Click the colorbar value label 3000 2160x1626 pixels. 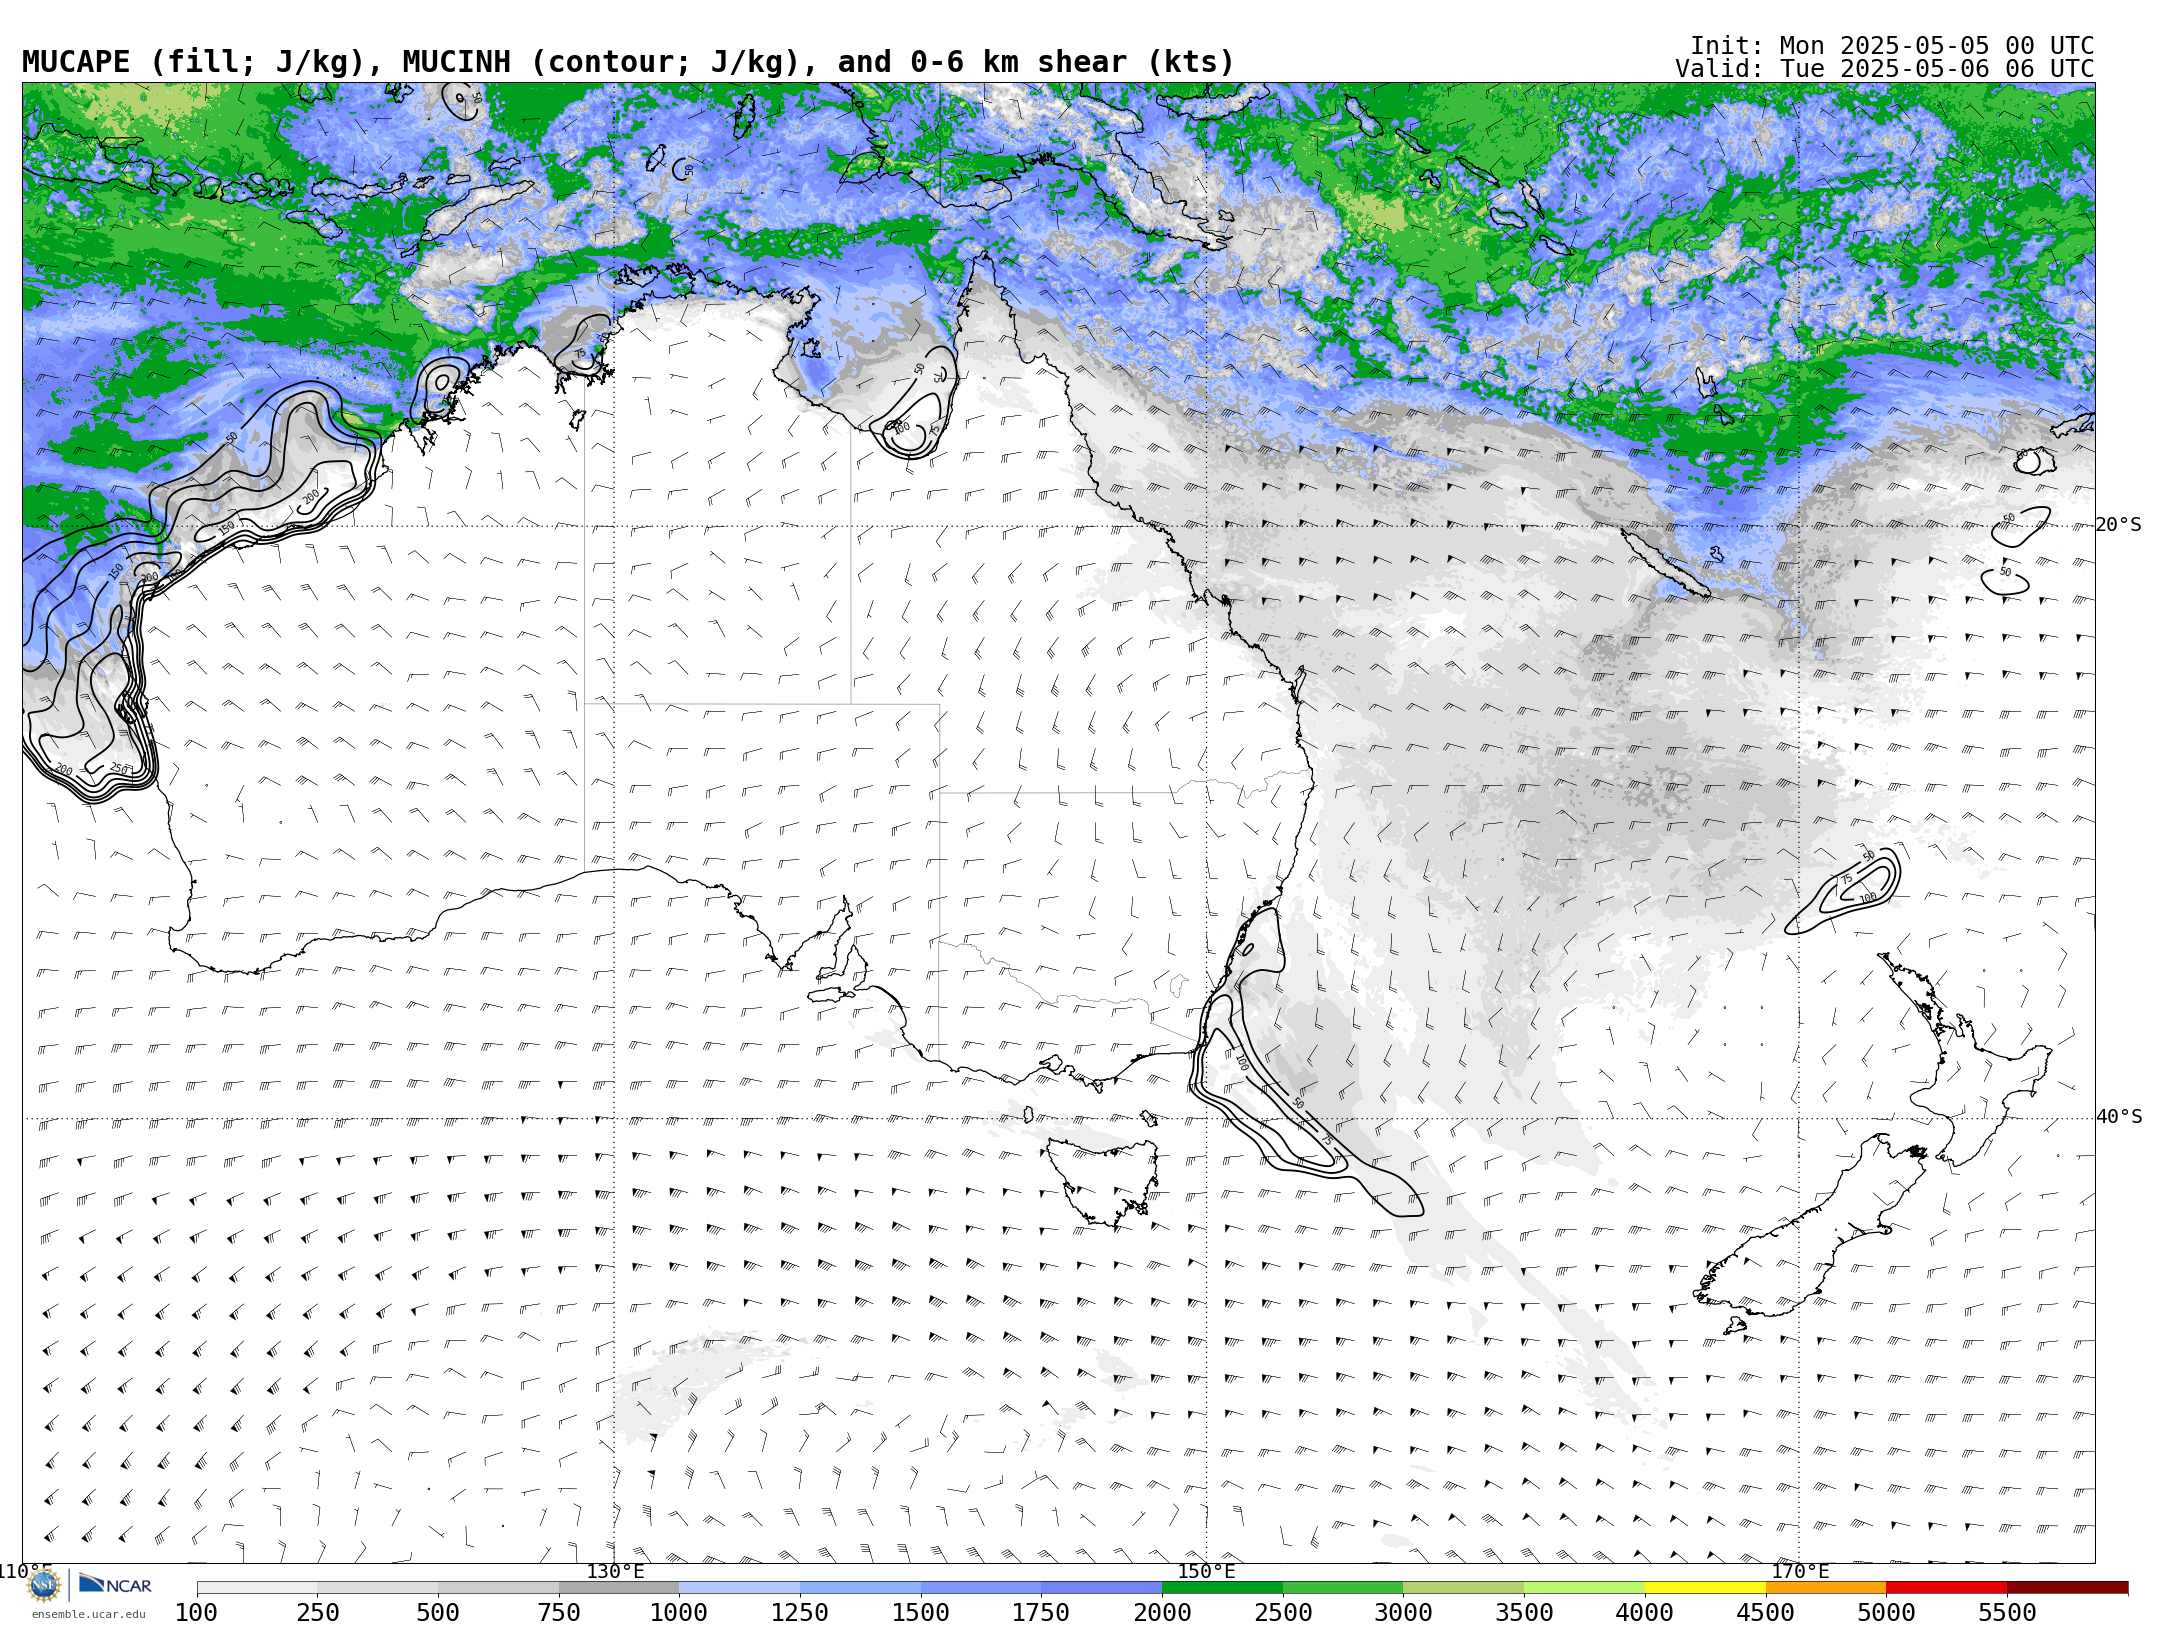[x=1403, y=1612]
